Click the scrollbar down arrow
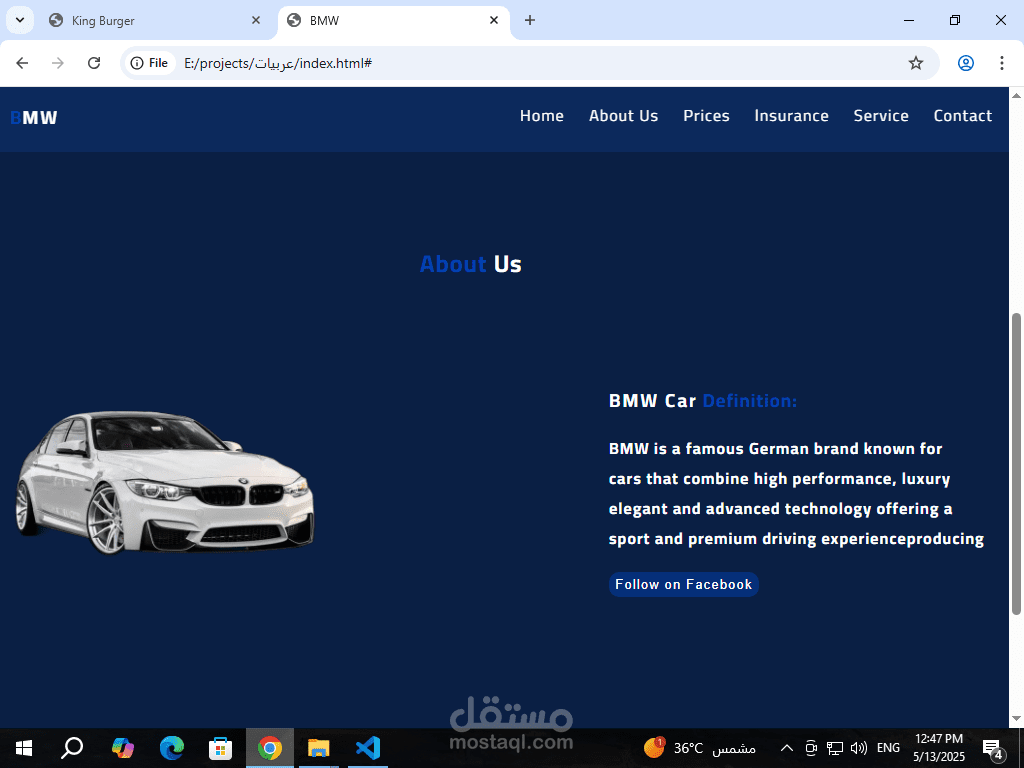This screenshot has width=1024, height=768. point(1016,720)
